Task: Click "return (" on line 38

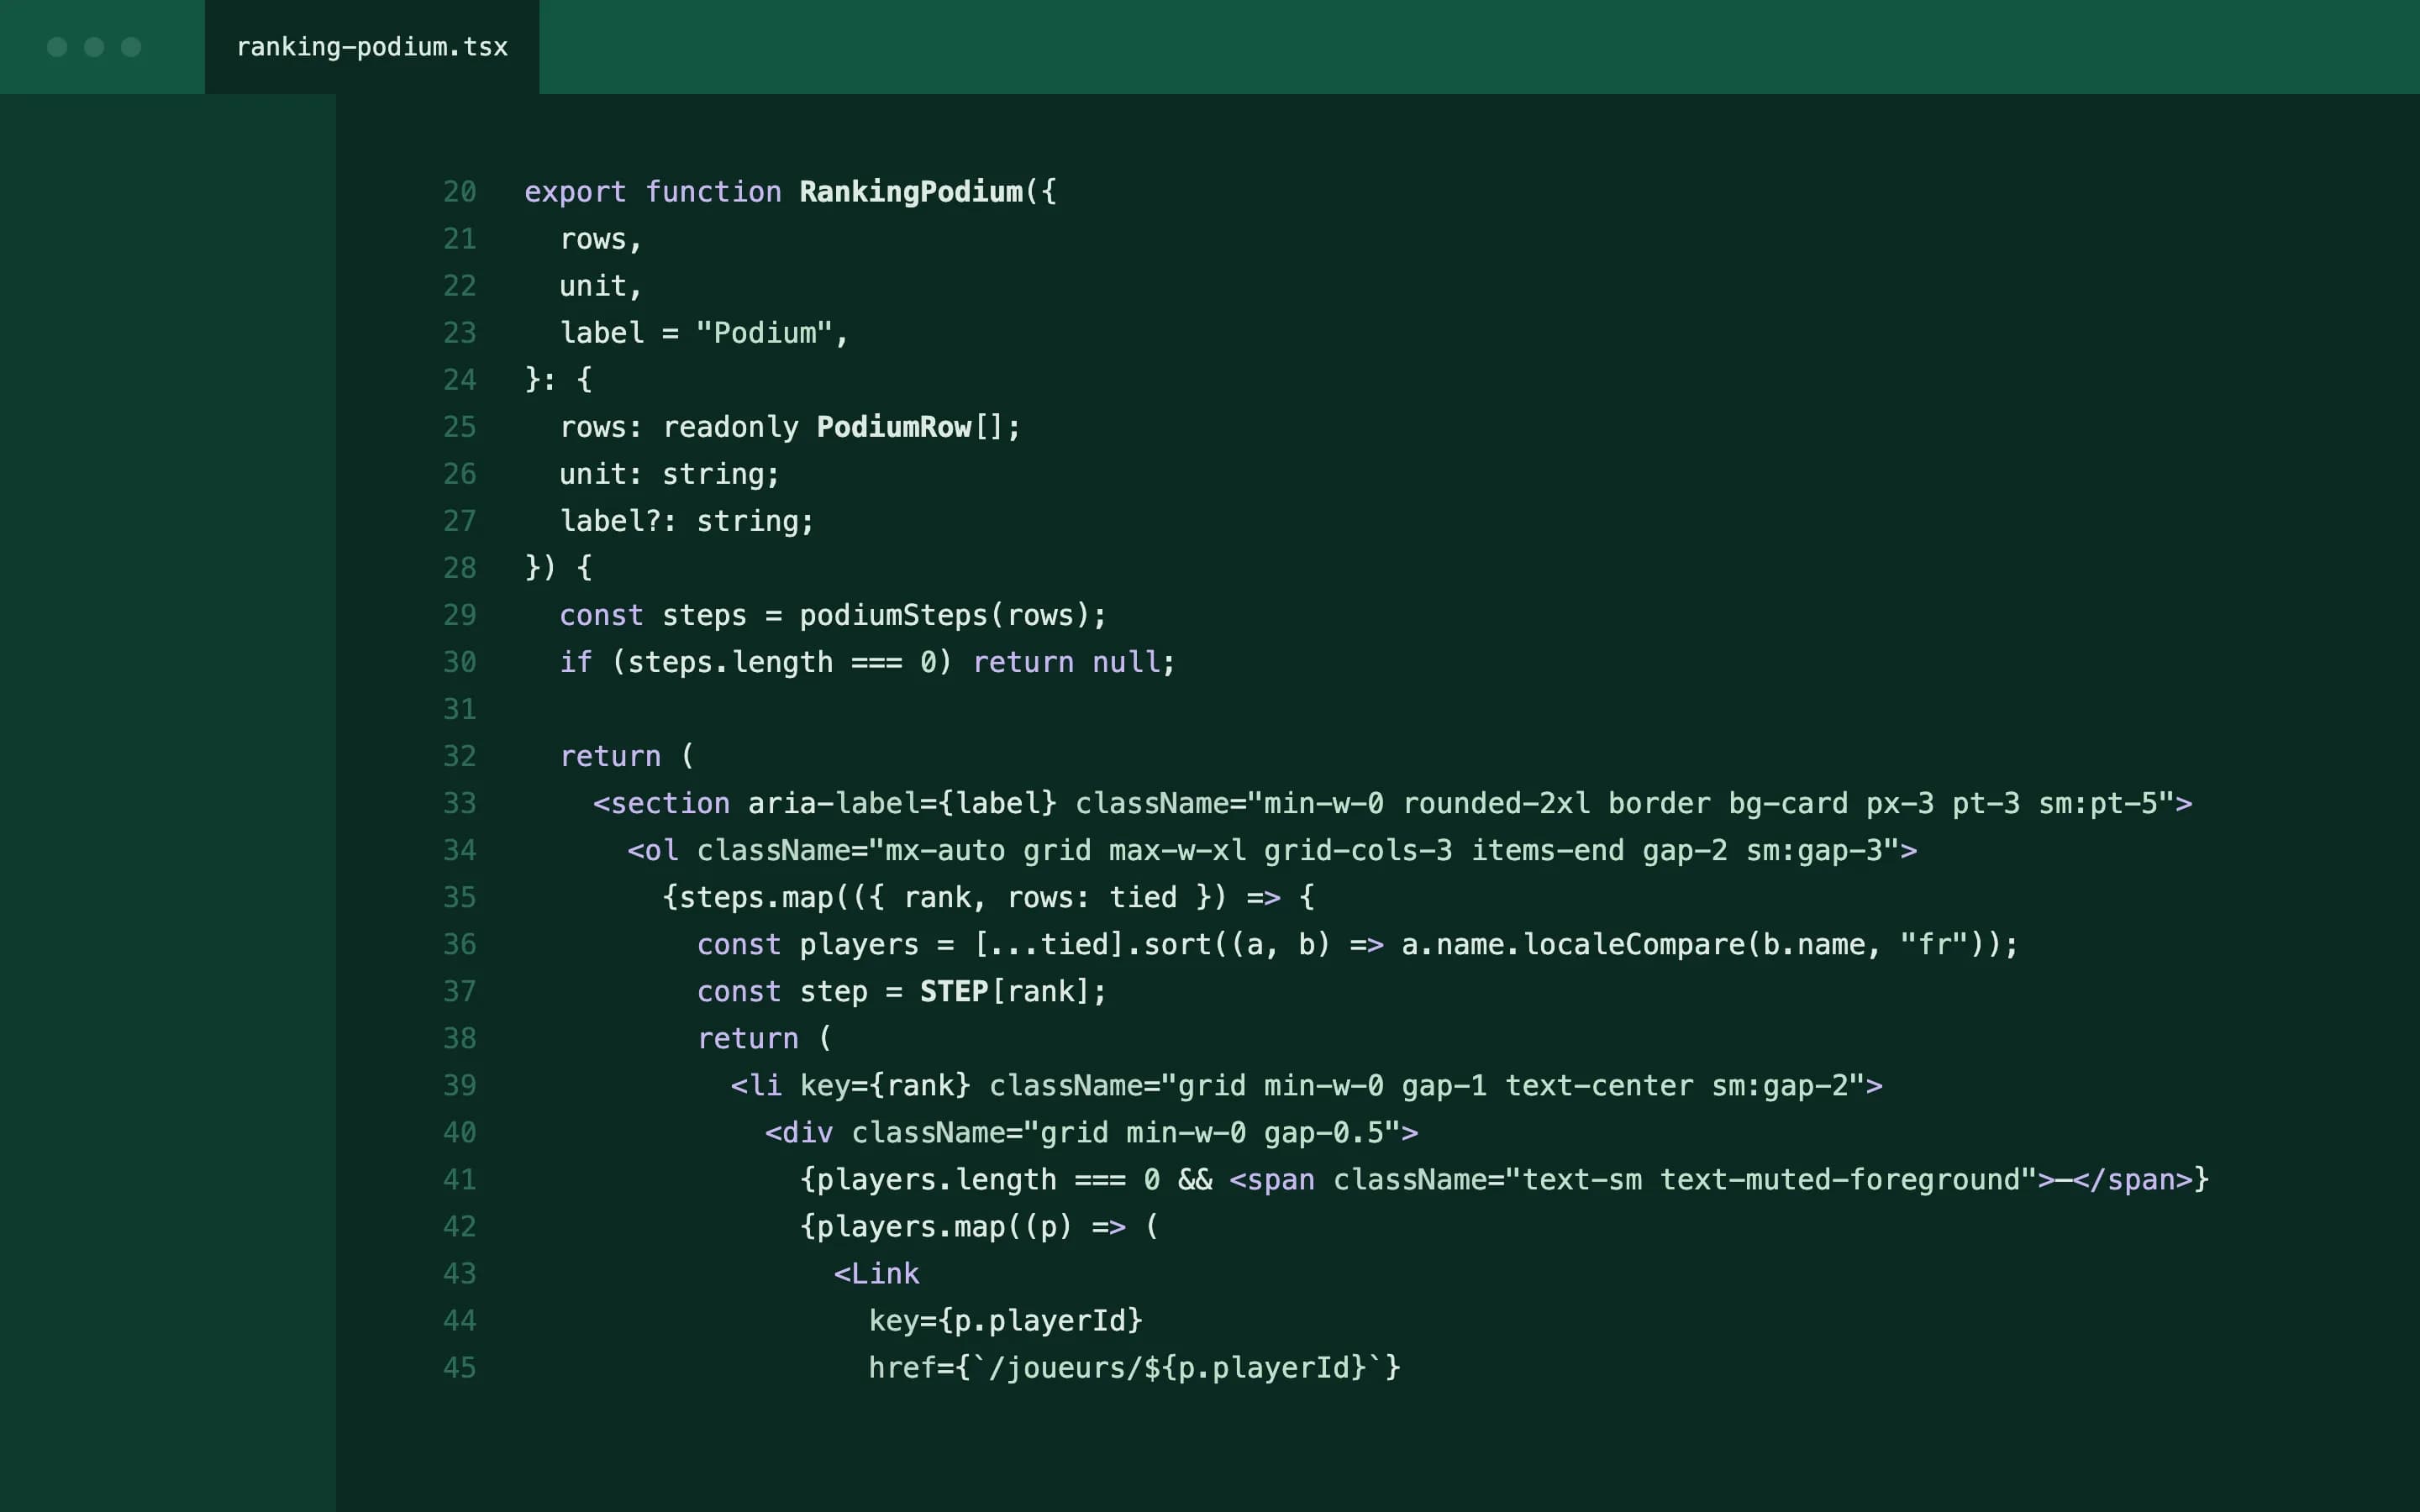Action: pyautogui.click(x=764, y=1038)
